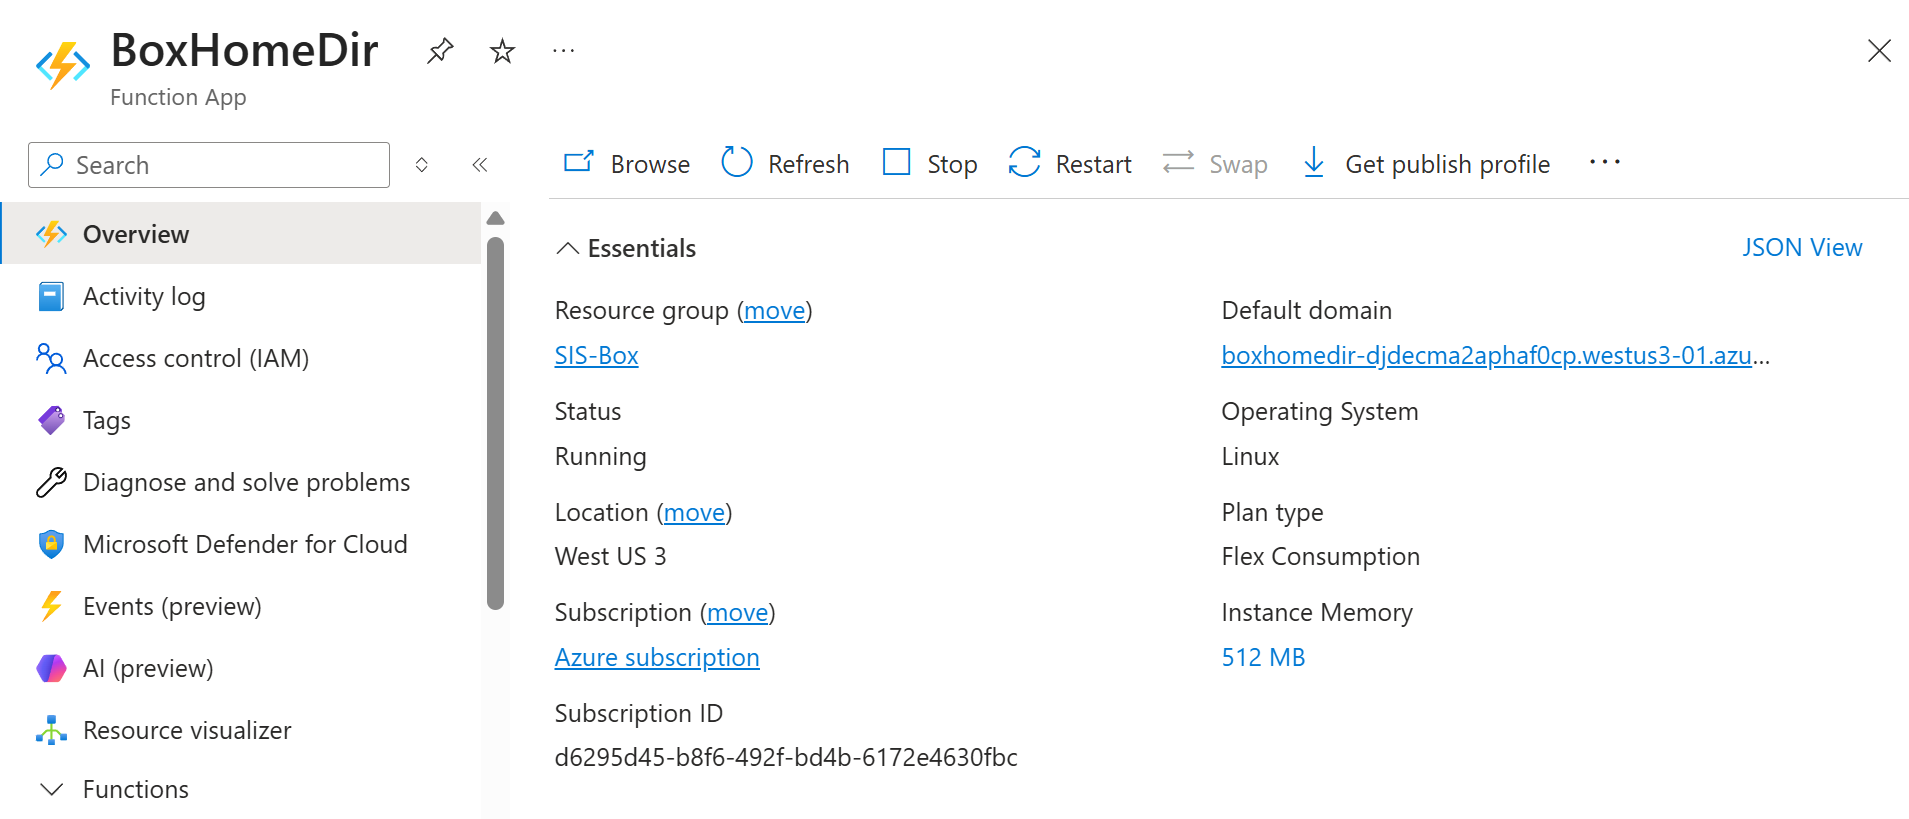
Task: Refresh the overview page
Action: coord(785,163)
